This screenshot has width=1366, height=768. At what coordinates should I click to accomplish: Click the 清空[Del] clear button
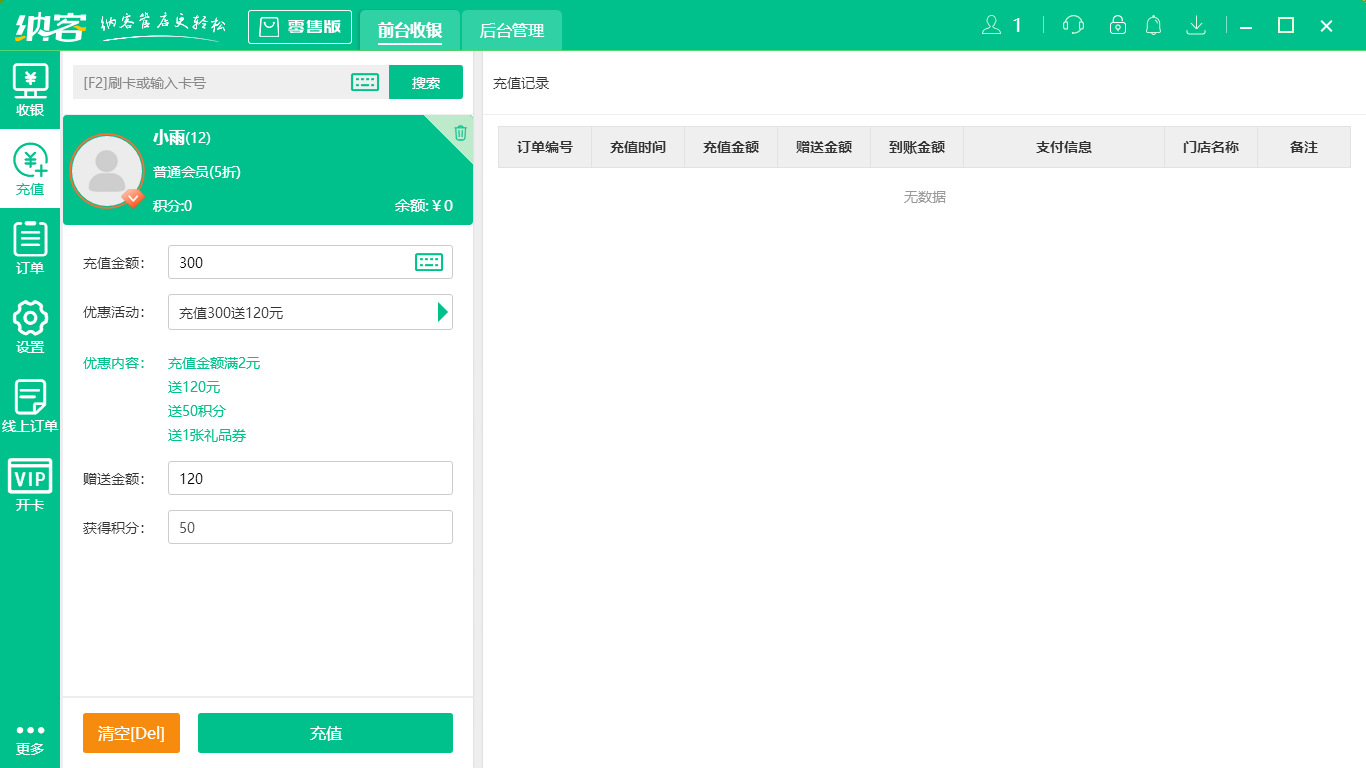(x=131, y=733)
